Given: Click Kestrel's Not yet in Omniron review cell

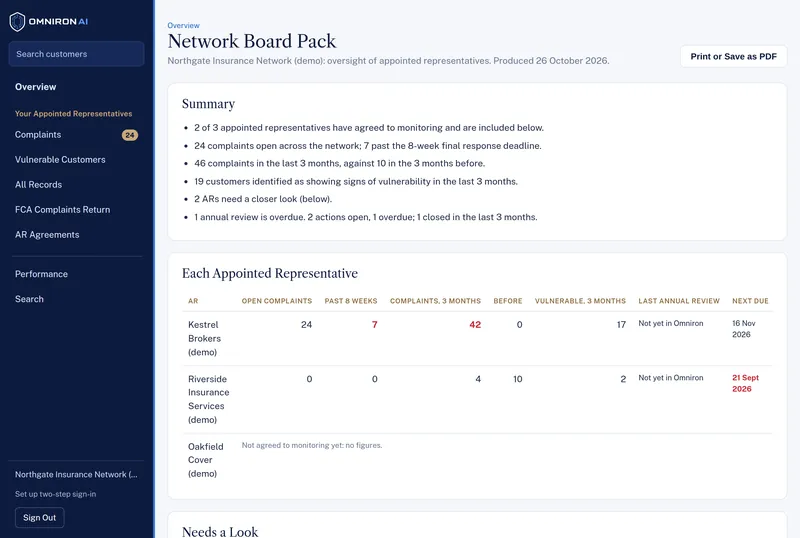Looking at the screenshot, I should coord(670,324).
